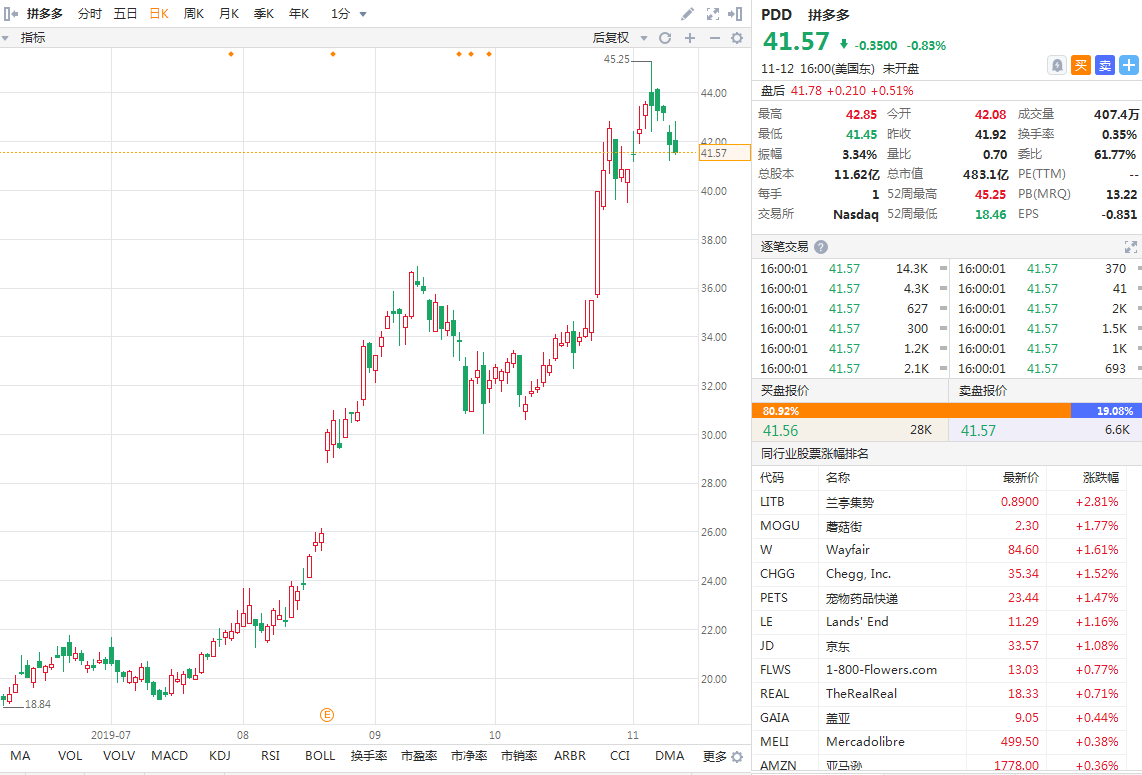Set a price alert bell
The image size is (1142, 775).
(x=1057, y=66)
